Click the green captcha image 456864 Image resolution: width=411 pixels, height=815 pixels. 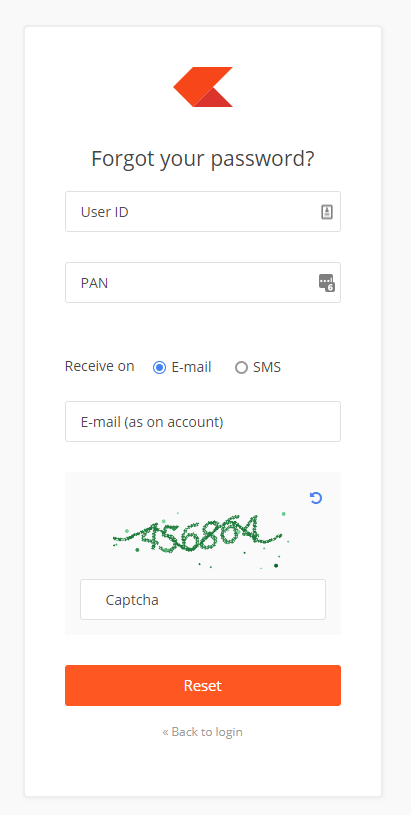point(200,538)
